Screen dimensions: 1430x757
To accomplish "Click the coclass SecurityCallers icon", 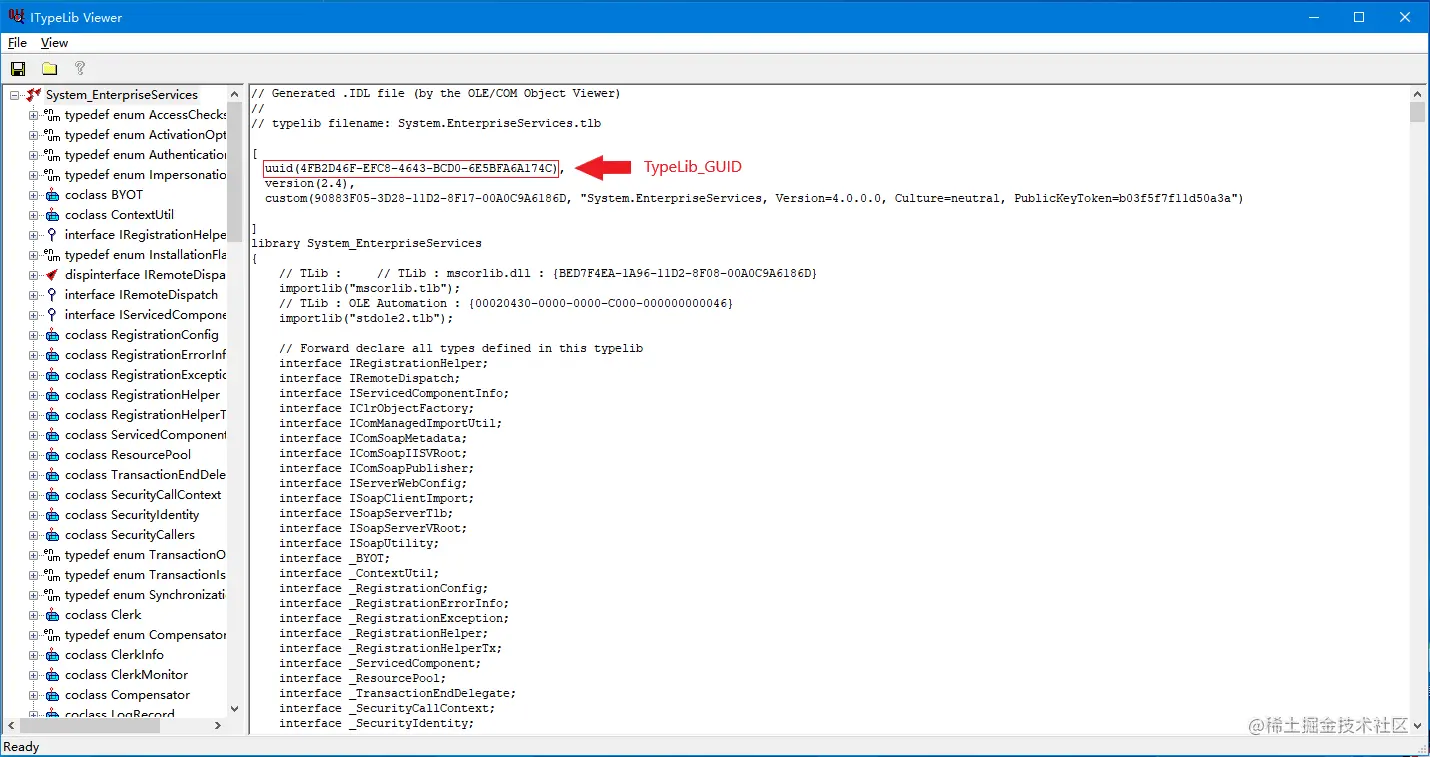I will pos(52,535).
